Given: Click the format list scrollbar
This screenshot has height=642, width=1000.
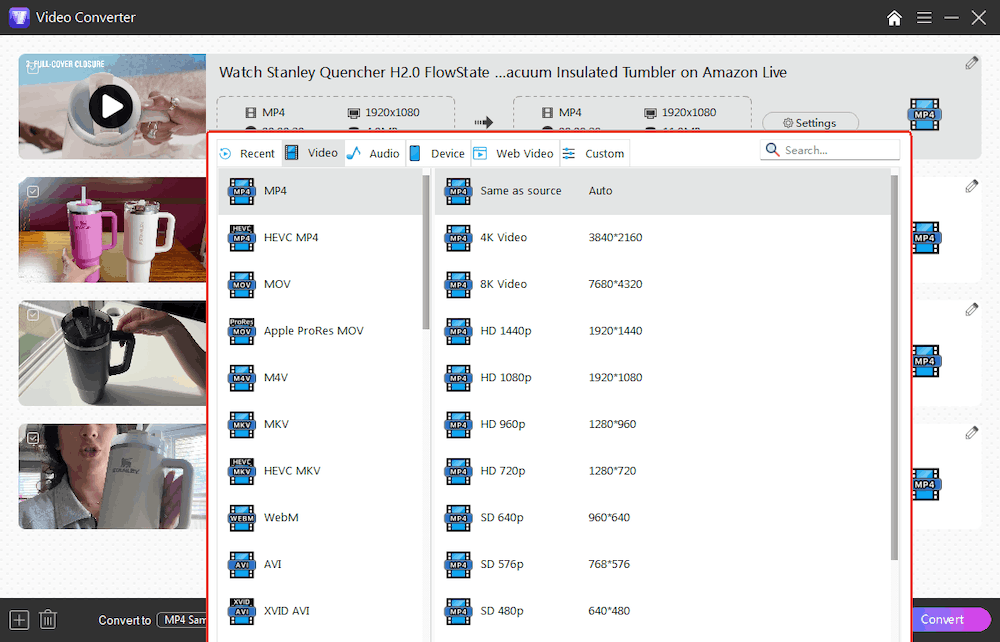Looking at the screenshot, I should [x=426, y=252].
